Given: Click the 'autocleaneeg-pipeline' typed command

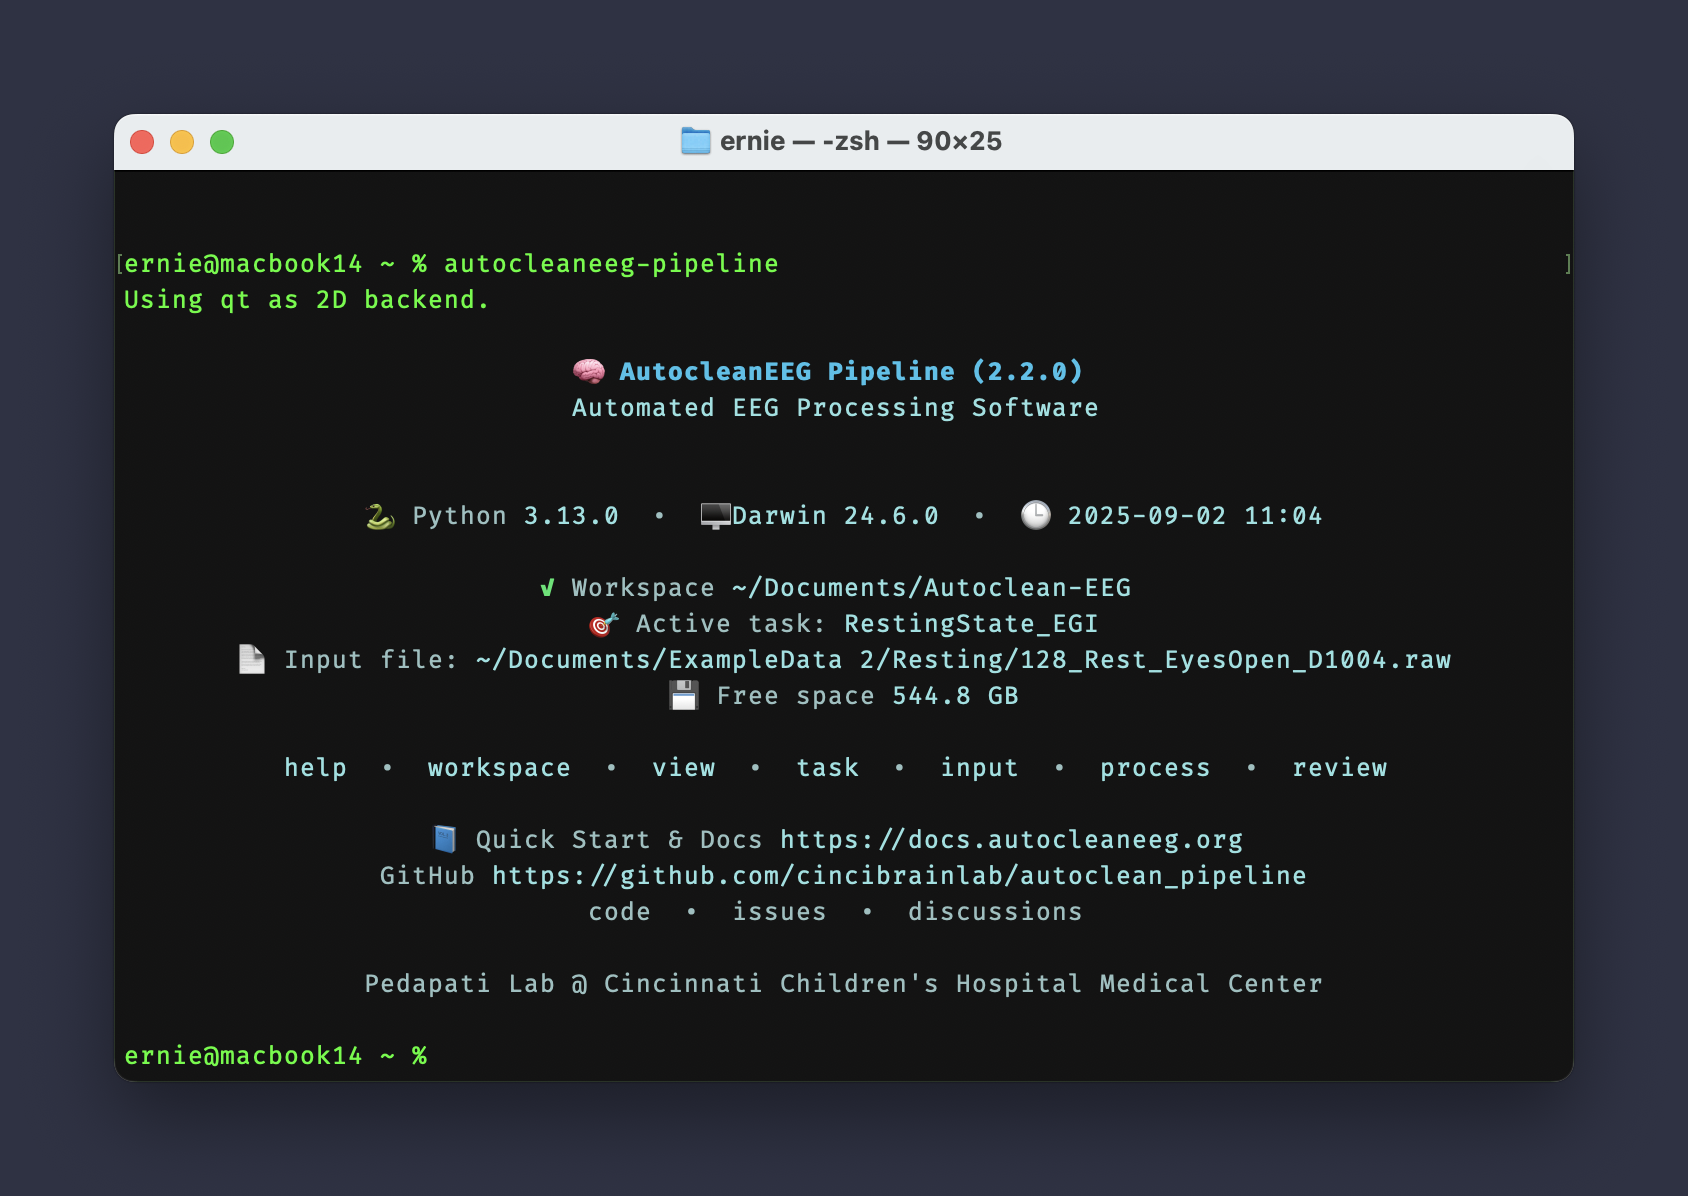Looking at the screenshot, I should [611, 264].
